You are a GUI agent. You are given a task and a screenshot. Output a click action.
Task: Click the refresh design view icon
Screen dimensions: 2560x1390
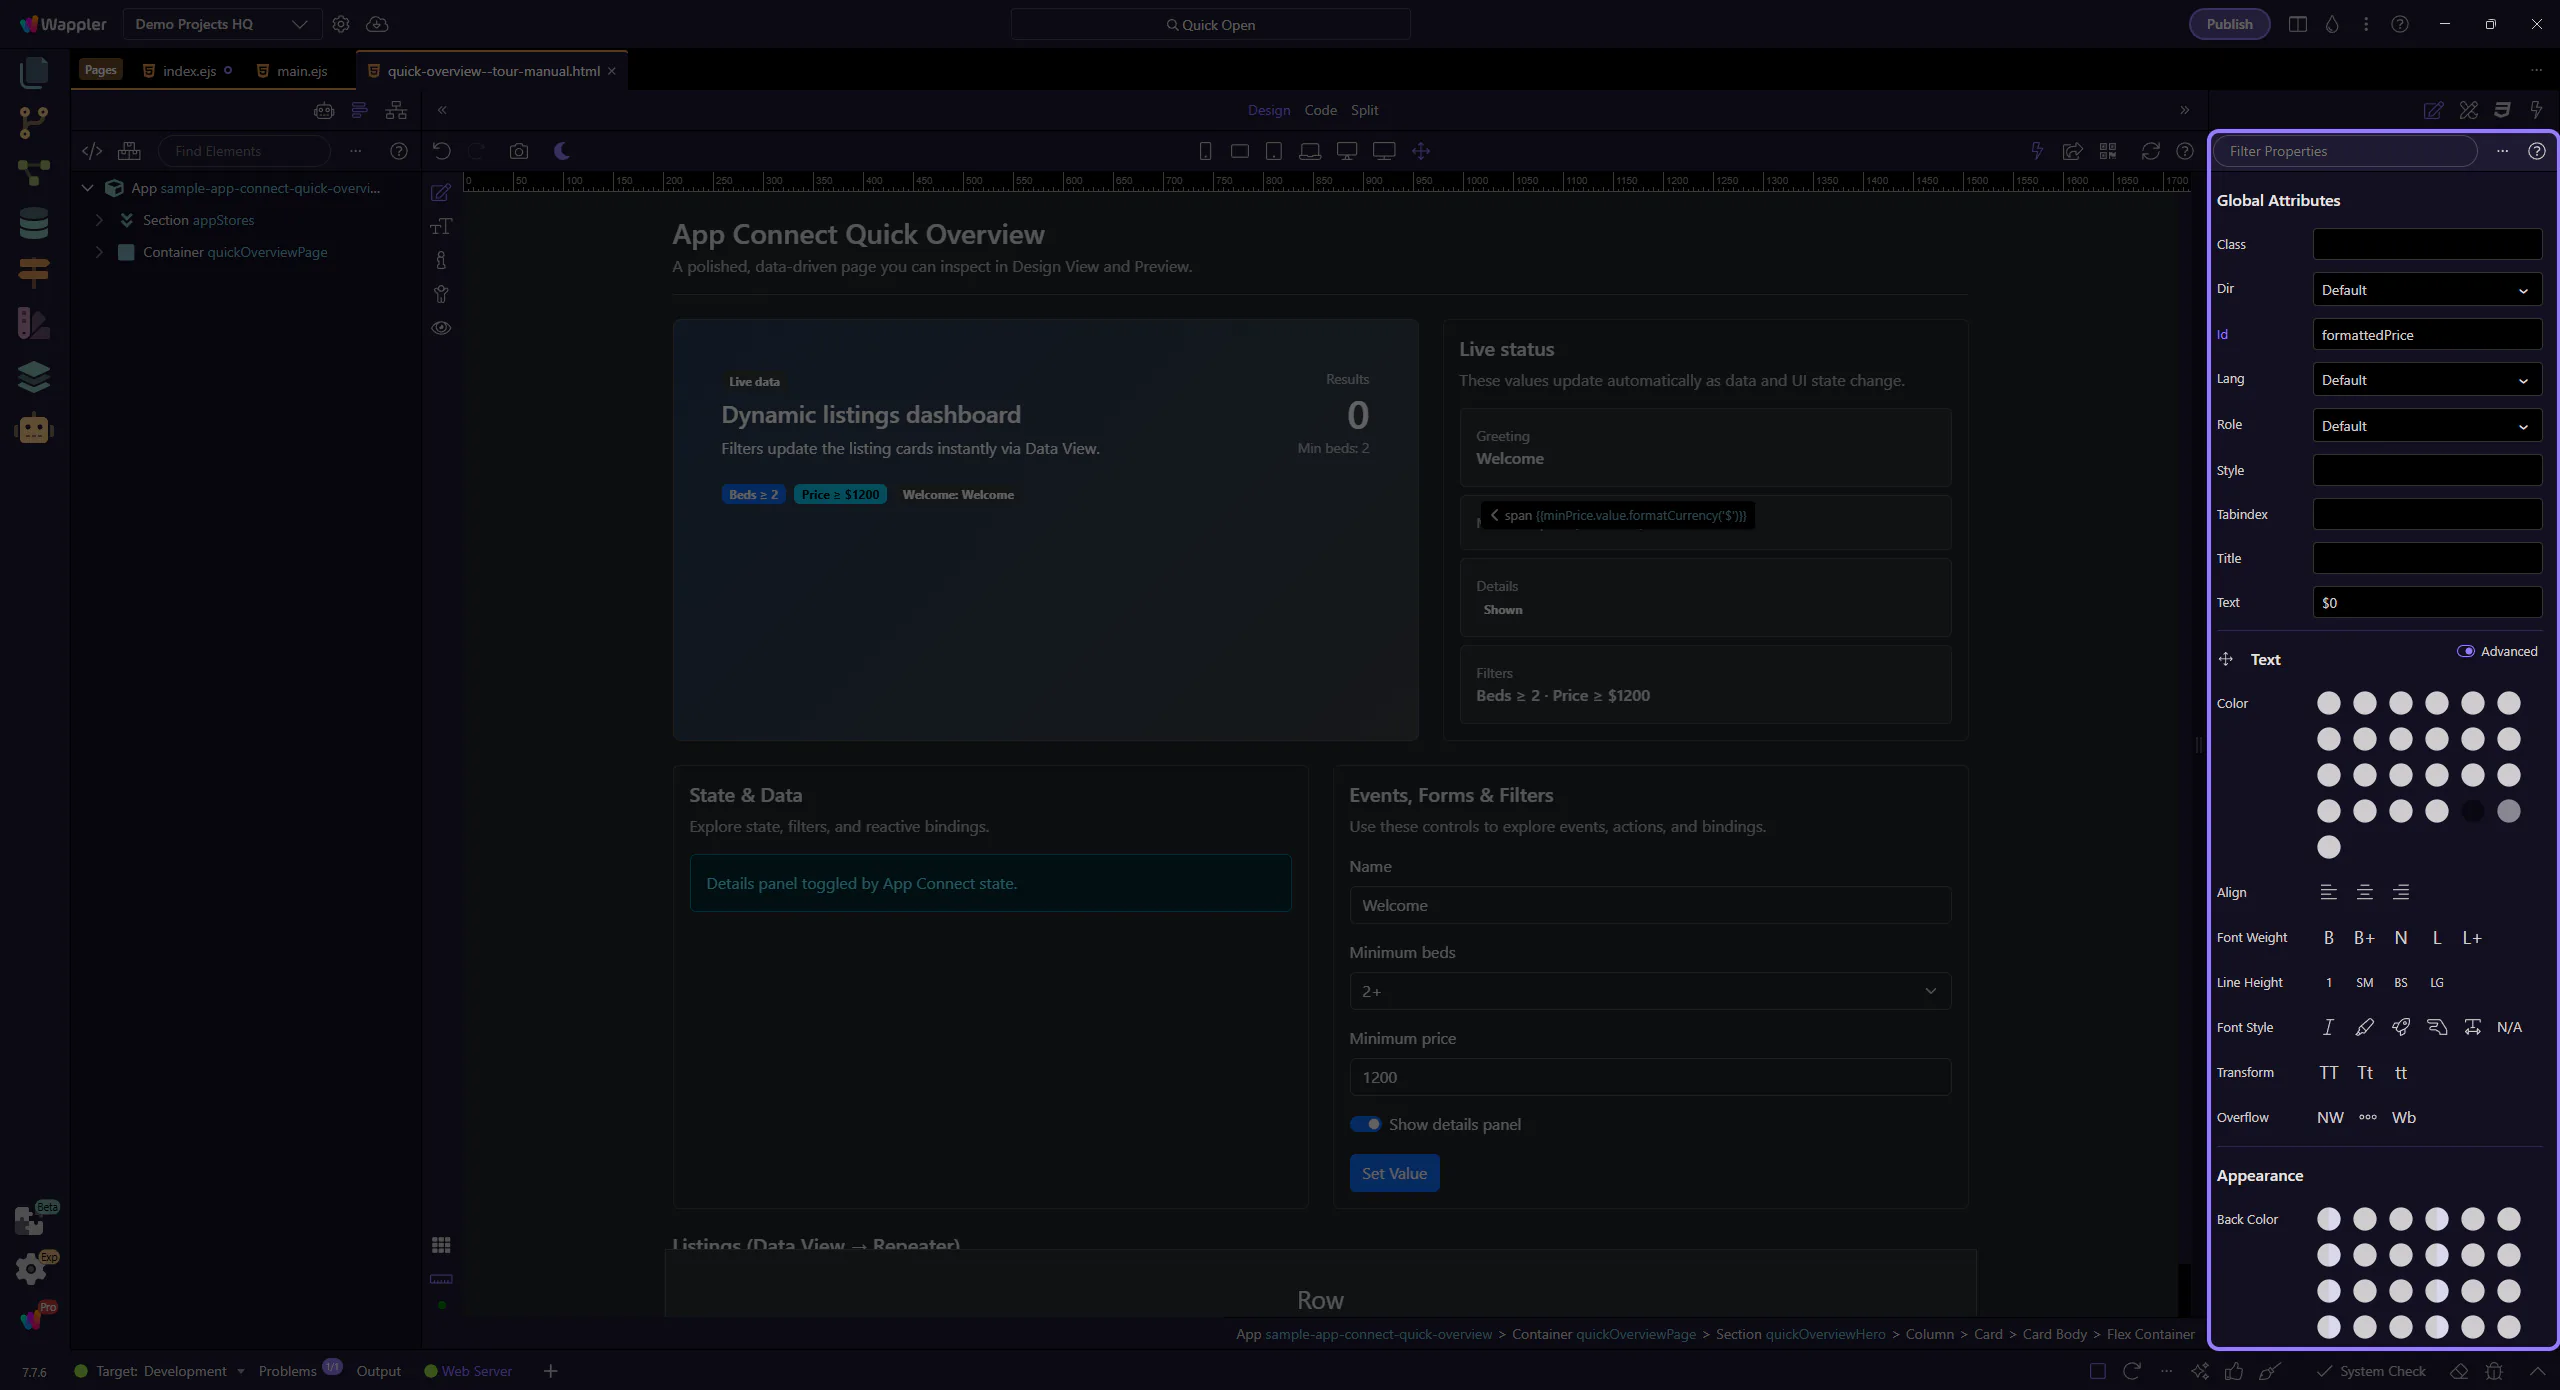pos(2150,151)
